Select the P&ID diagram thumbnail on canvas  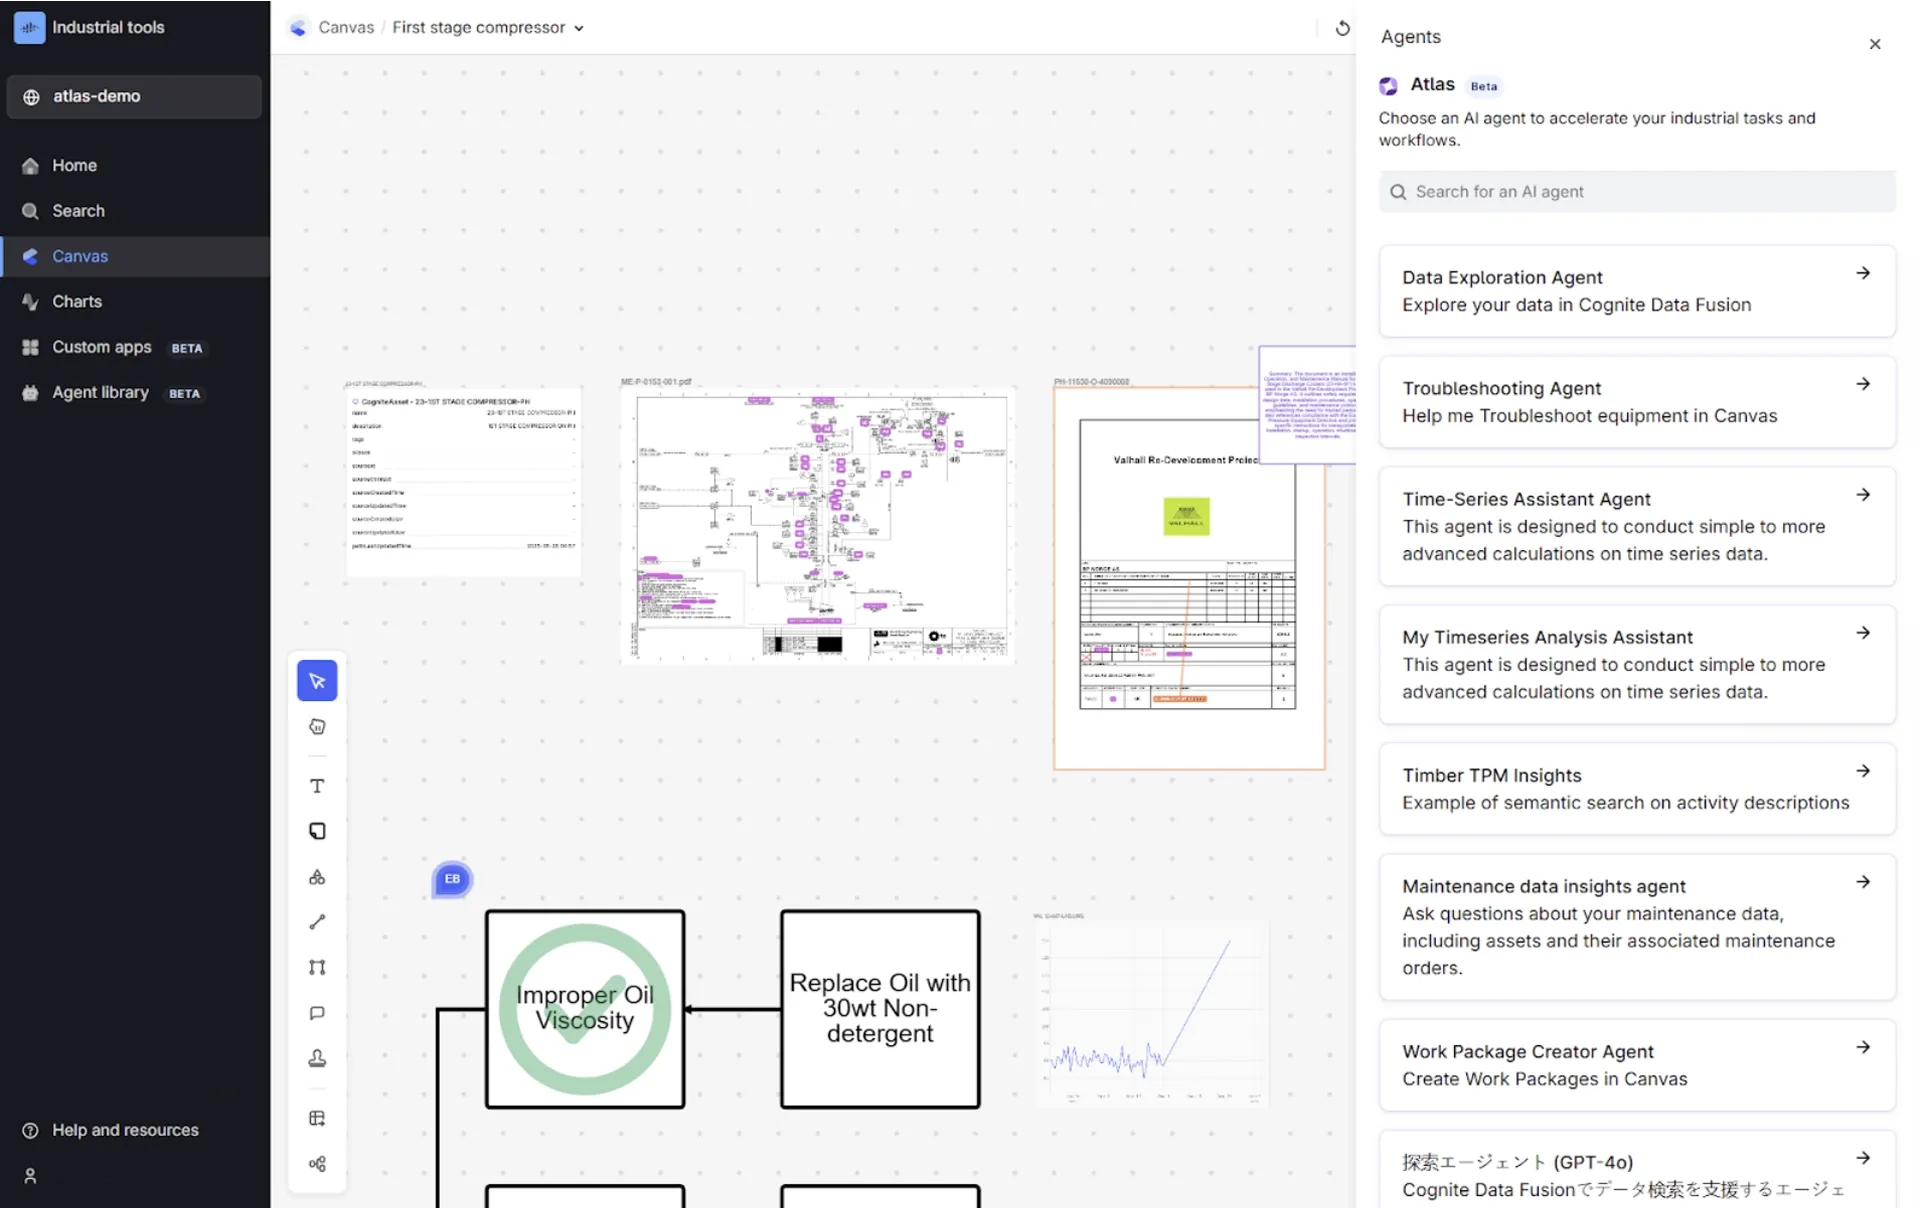click(x=818, y=526)
